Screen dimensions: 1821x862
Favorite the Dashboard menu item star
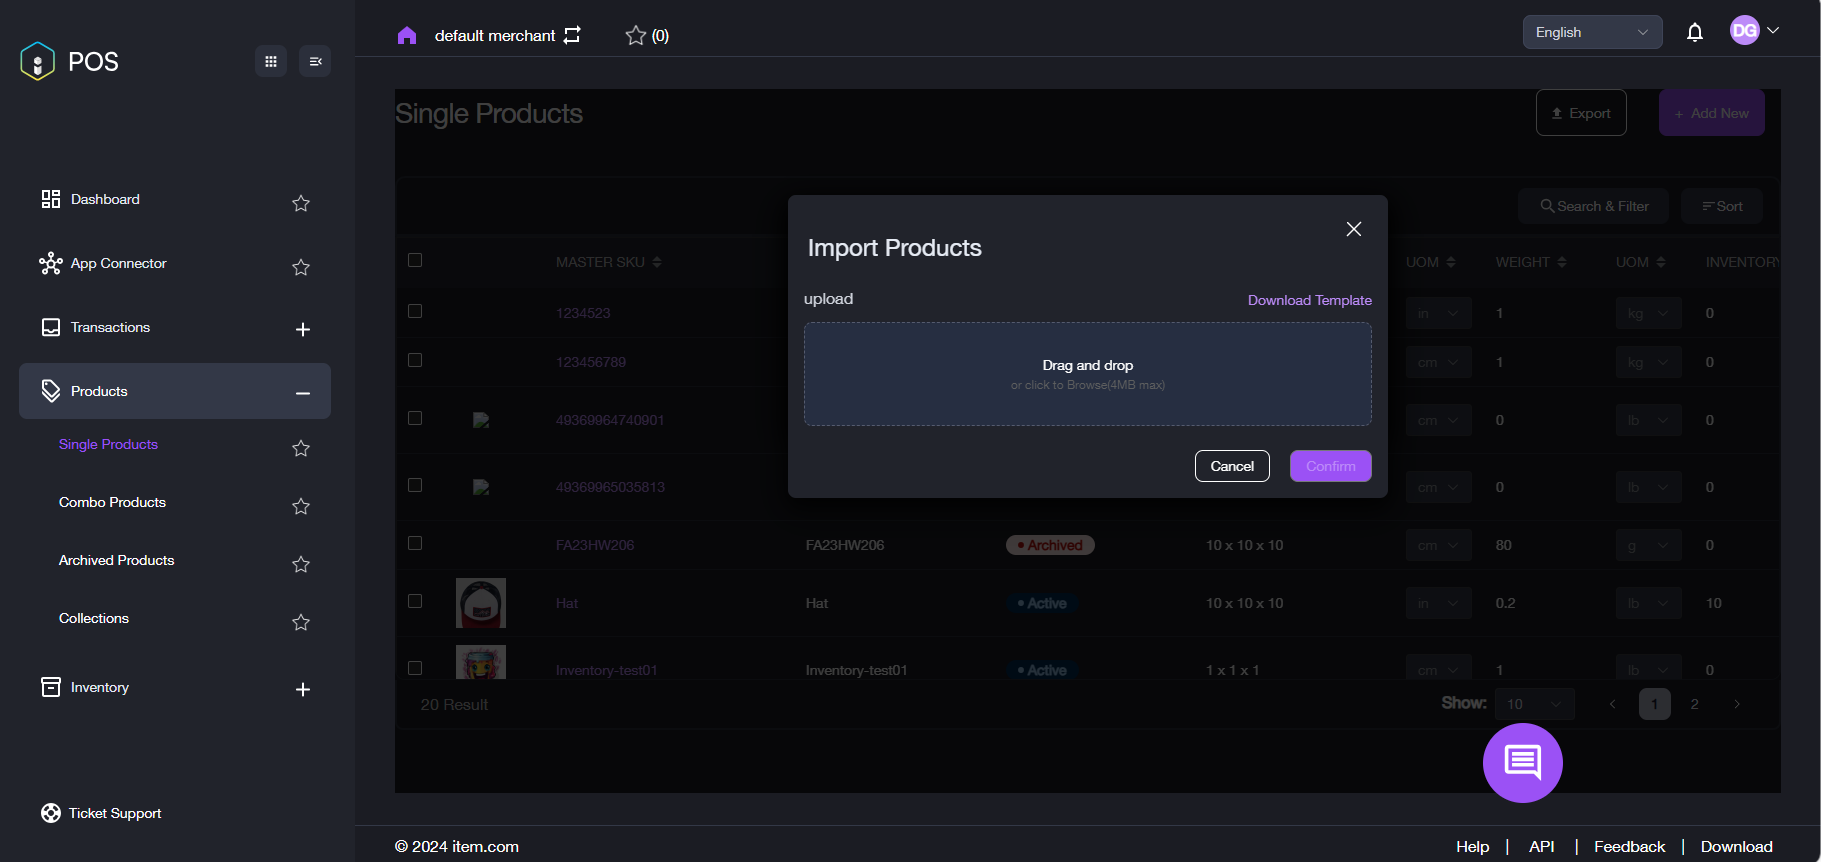click(x=301, y=203)
